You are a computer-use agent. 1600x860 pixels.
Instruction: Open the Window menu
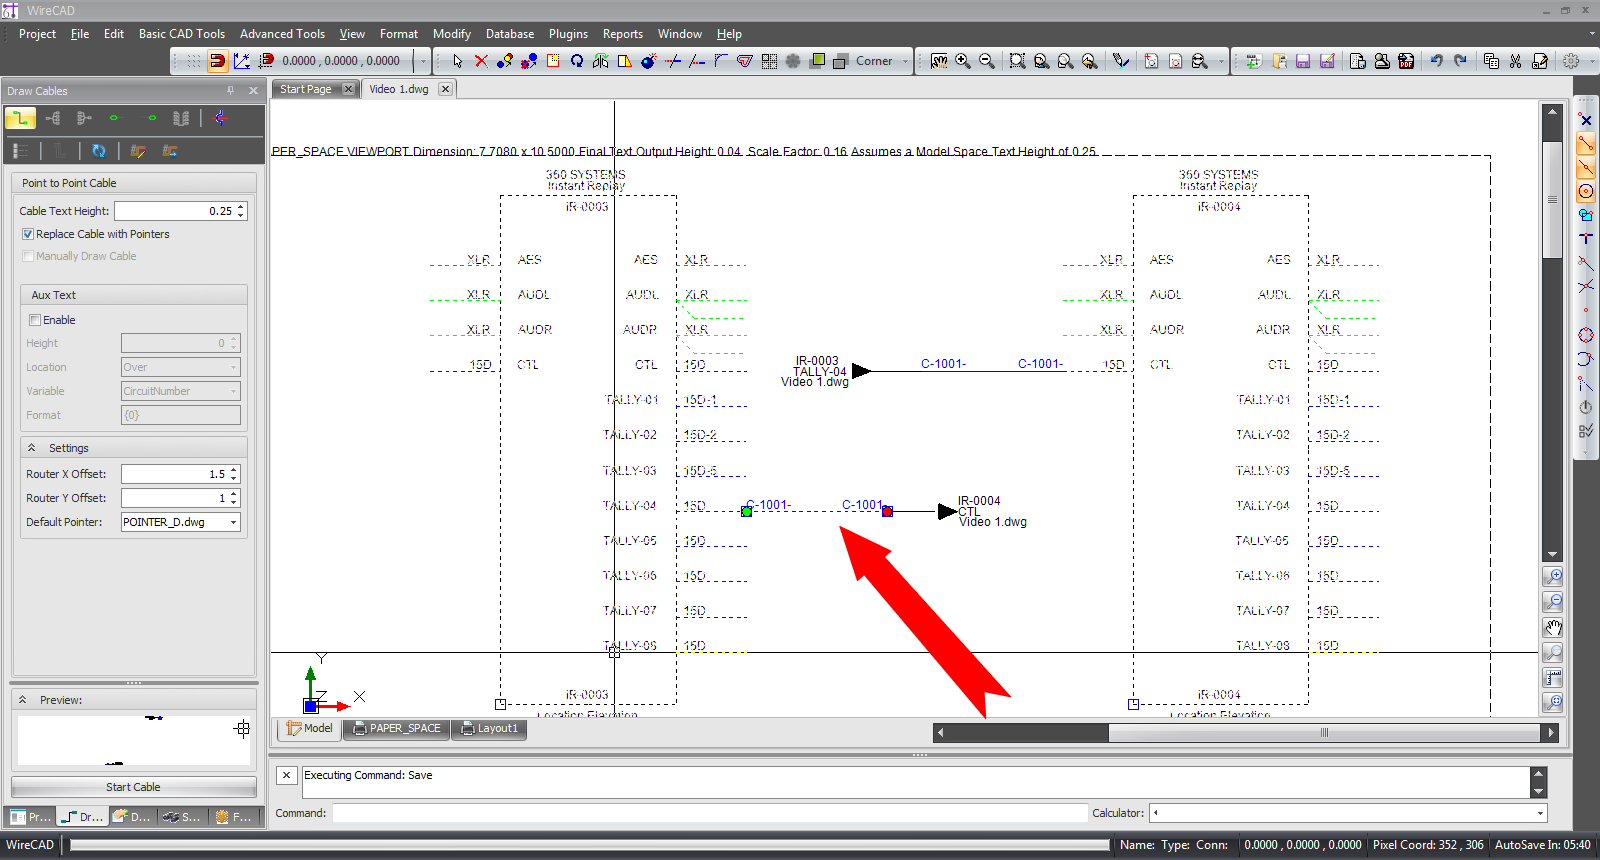tap(680, 34)
